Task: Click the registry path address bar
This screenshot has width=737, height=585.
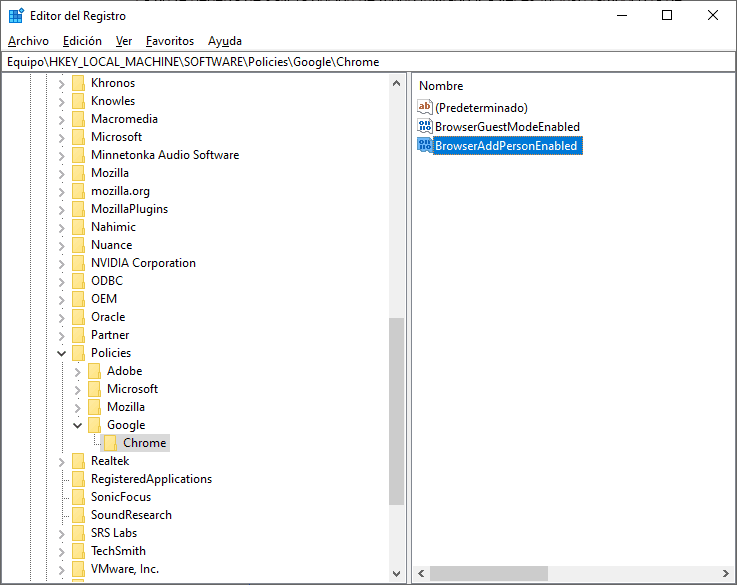Action: 368,62
